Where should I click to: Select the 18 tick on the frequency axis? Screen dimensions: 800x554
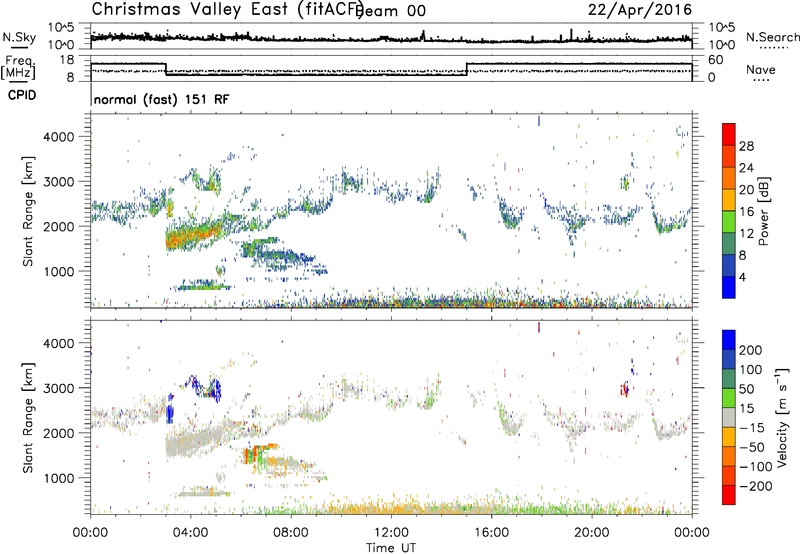pos(69,60)
